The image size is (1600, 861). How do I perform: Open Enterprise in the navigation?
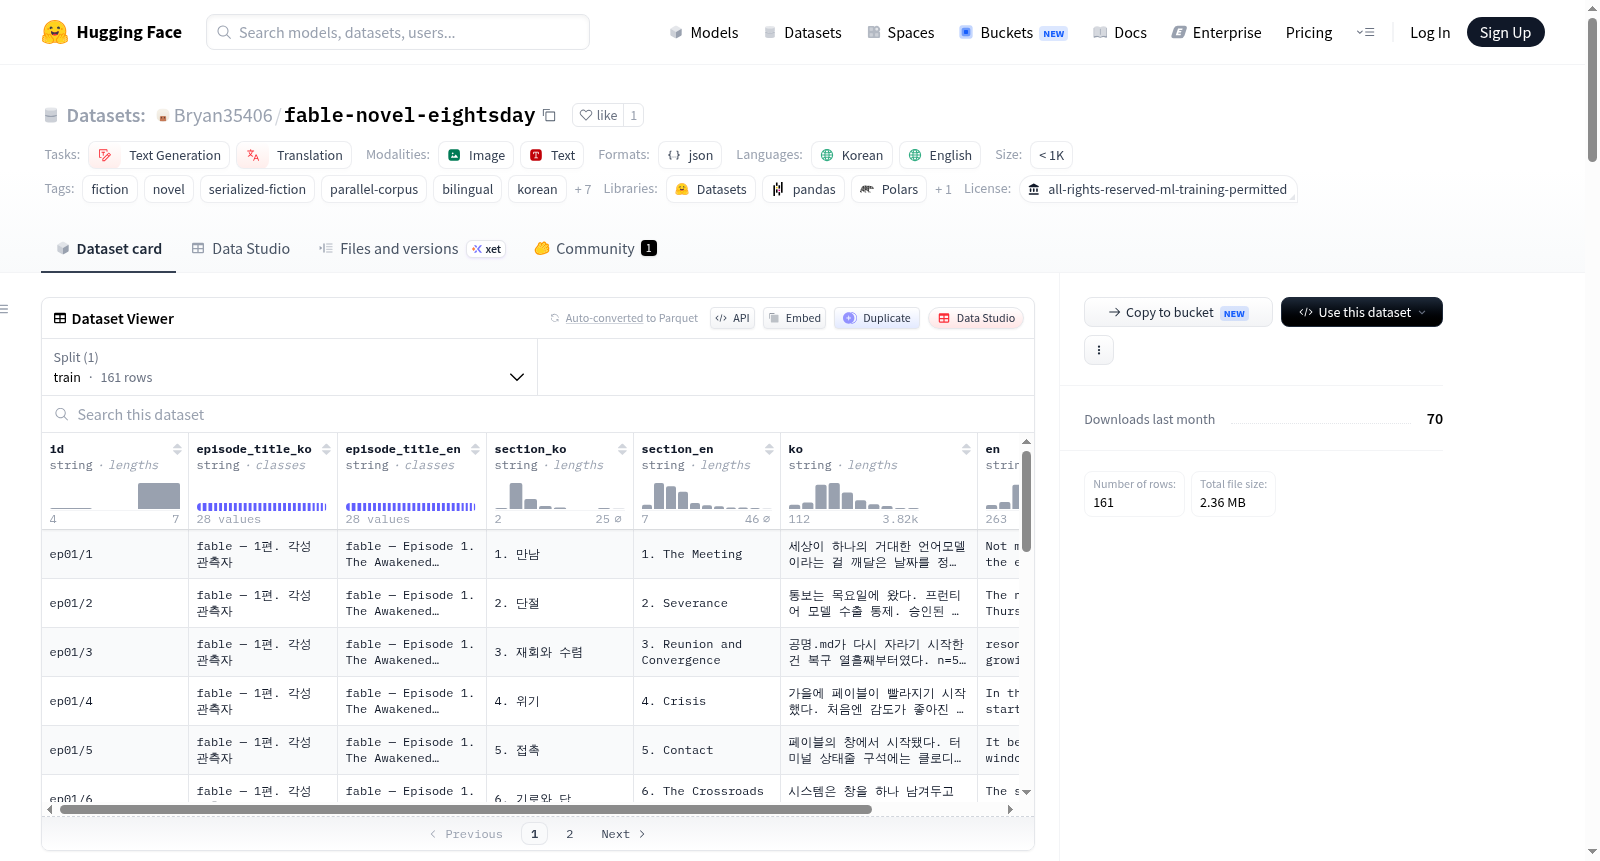pyautogui.click(x=1216, y=32)
